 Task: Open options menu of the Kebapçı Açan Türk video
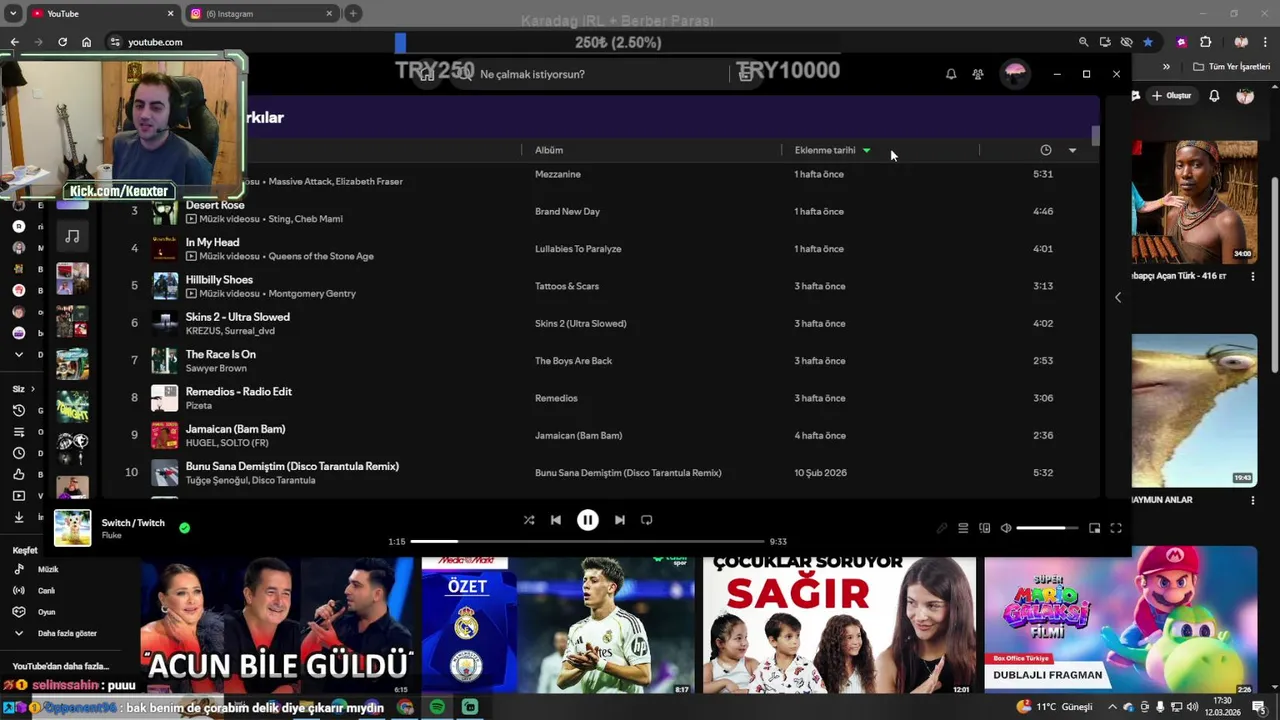pos(1253,276)
